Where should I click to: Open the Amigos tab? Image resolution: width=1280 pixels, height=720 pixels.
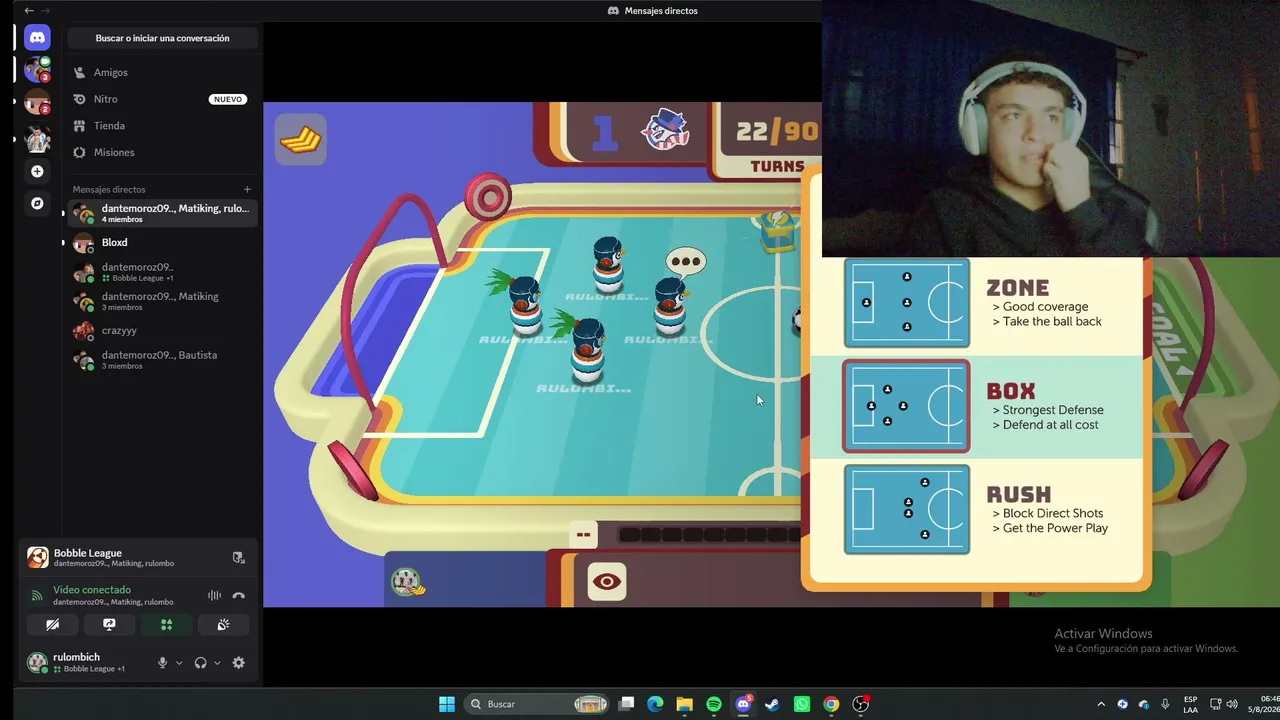point(162,72)
